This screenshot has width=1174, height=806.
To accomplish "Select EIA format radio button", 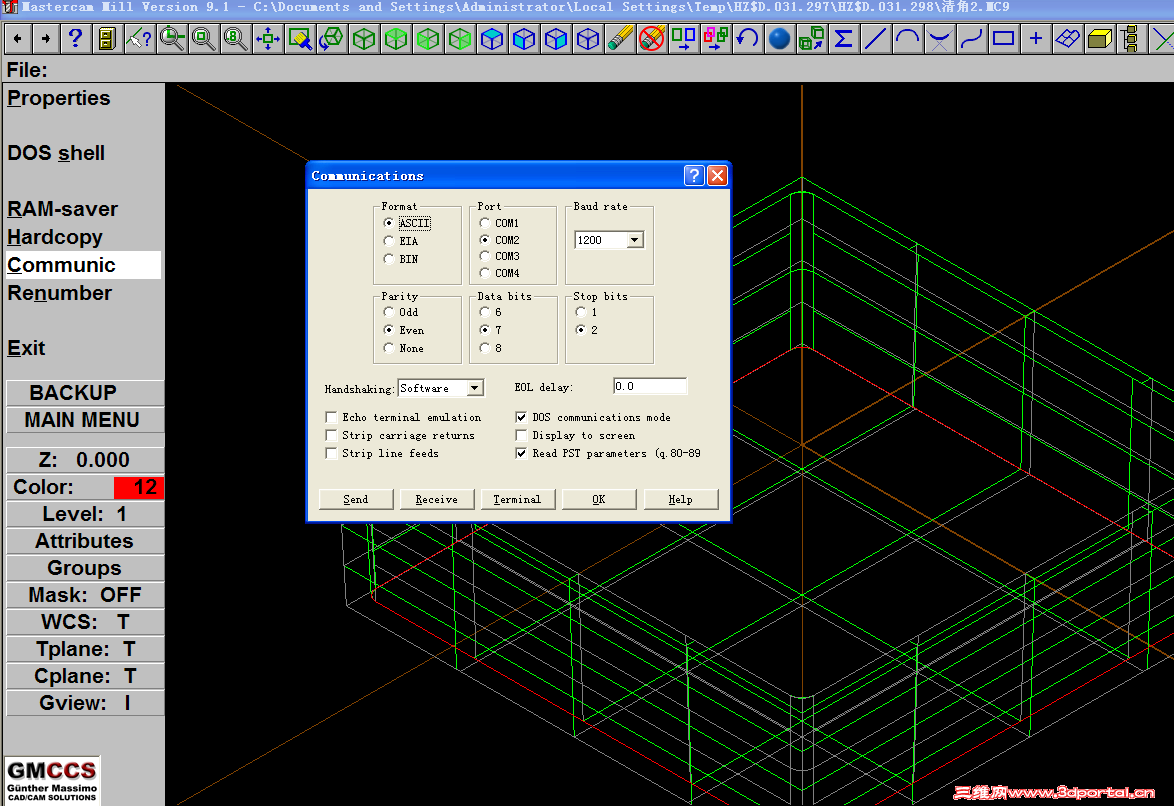I will pyautogui.click(x=388, y=240).
